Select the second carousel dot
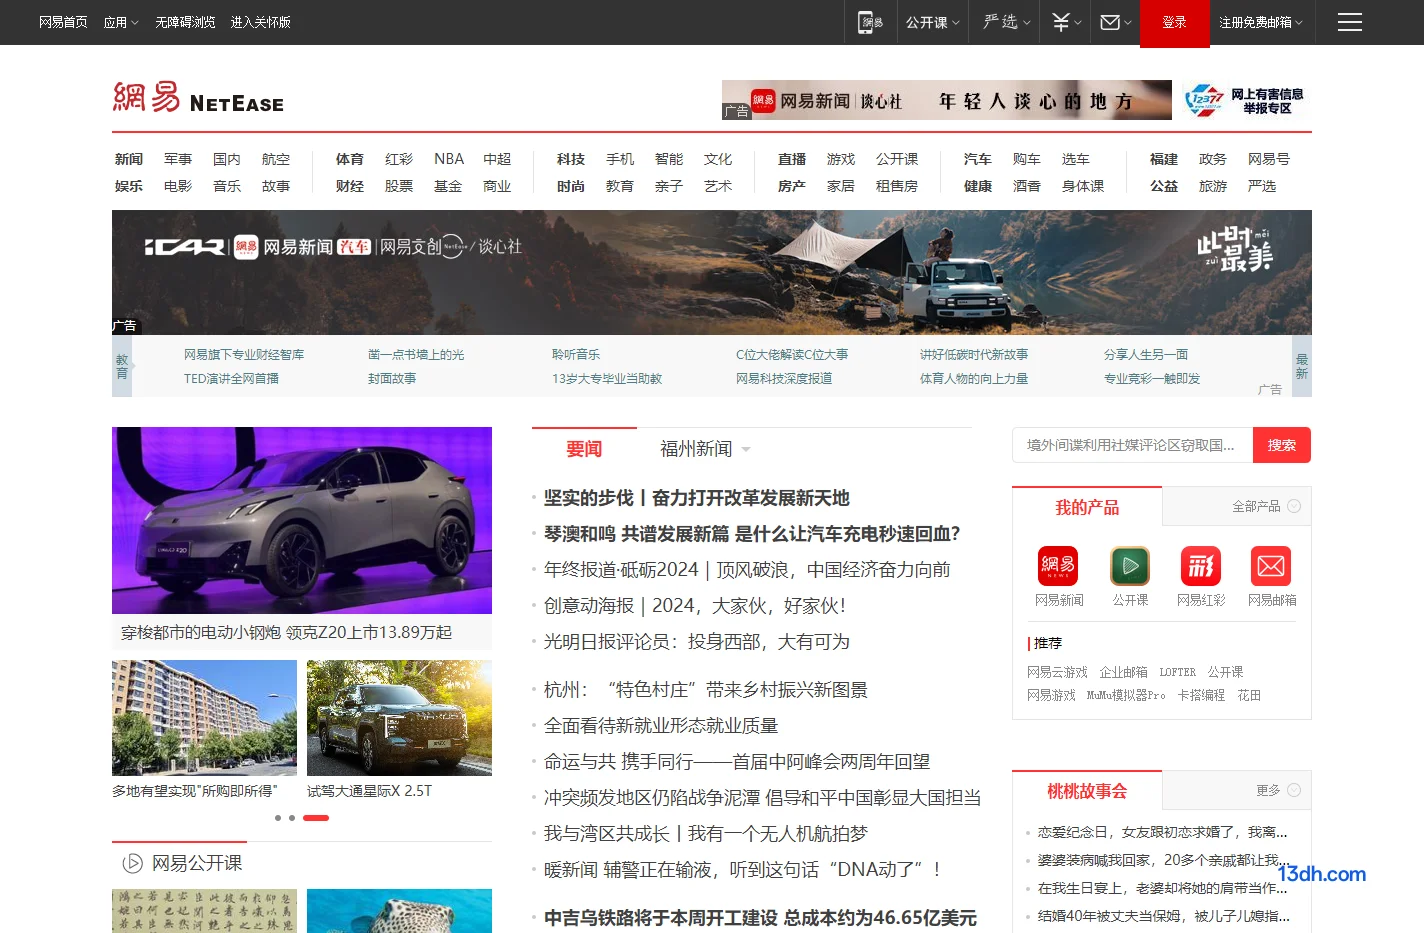 pos(291,818)
